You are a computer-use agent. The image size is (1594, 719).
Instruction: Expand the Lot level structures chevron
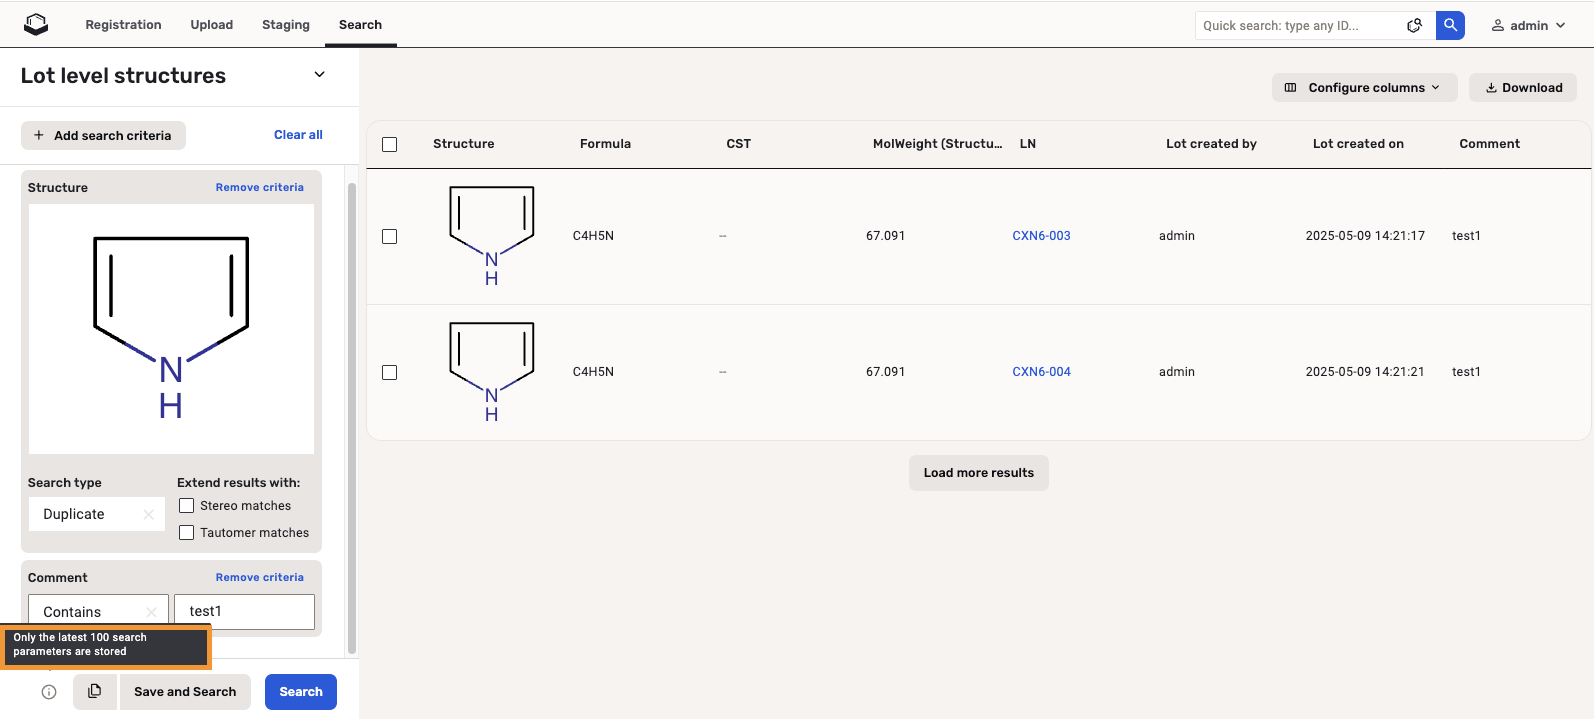[x=320, y=75]
